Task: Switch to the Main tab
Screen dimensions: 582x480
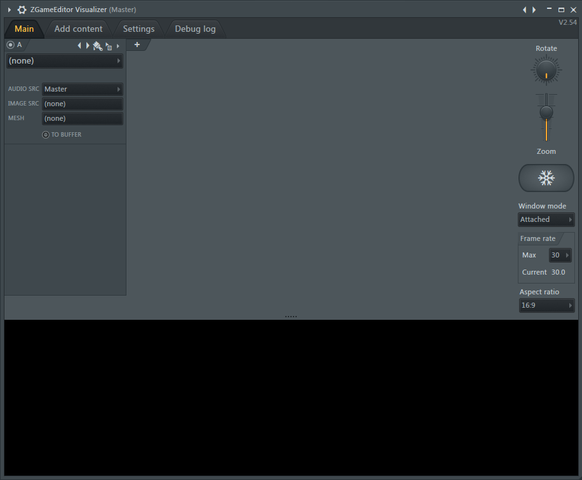Action: point(24,29)
